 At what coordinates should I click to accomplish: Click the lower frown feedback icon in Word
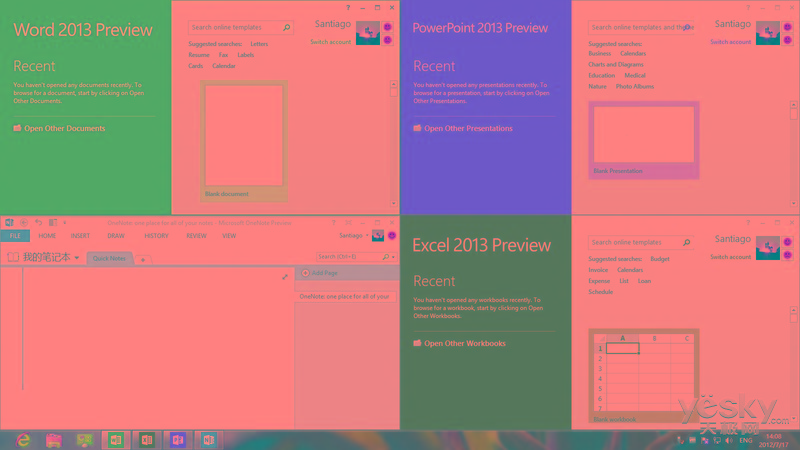[388, 40]
